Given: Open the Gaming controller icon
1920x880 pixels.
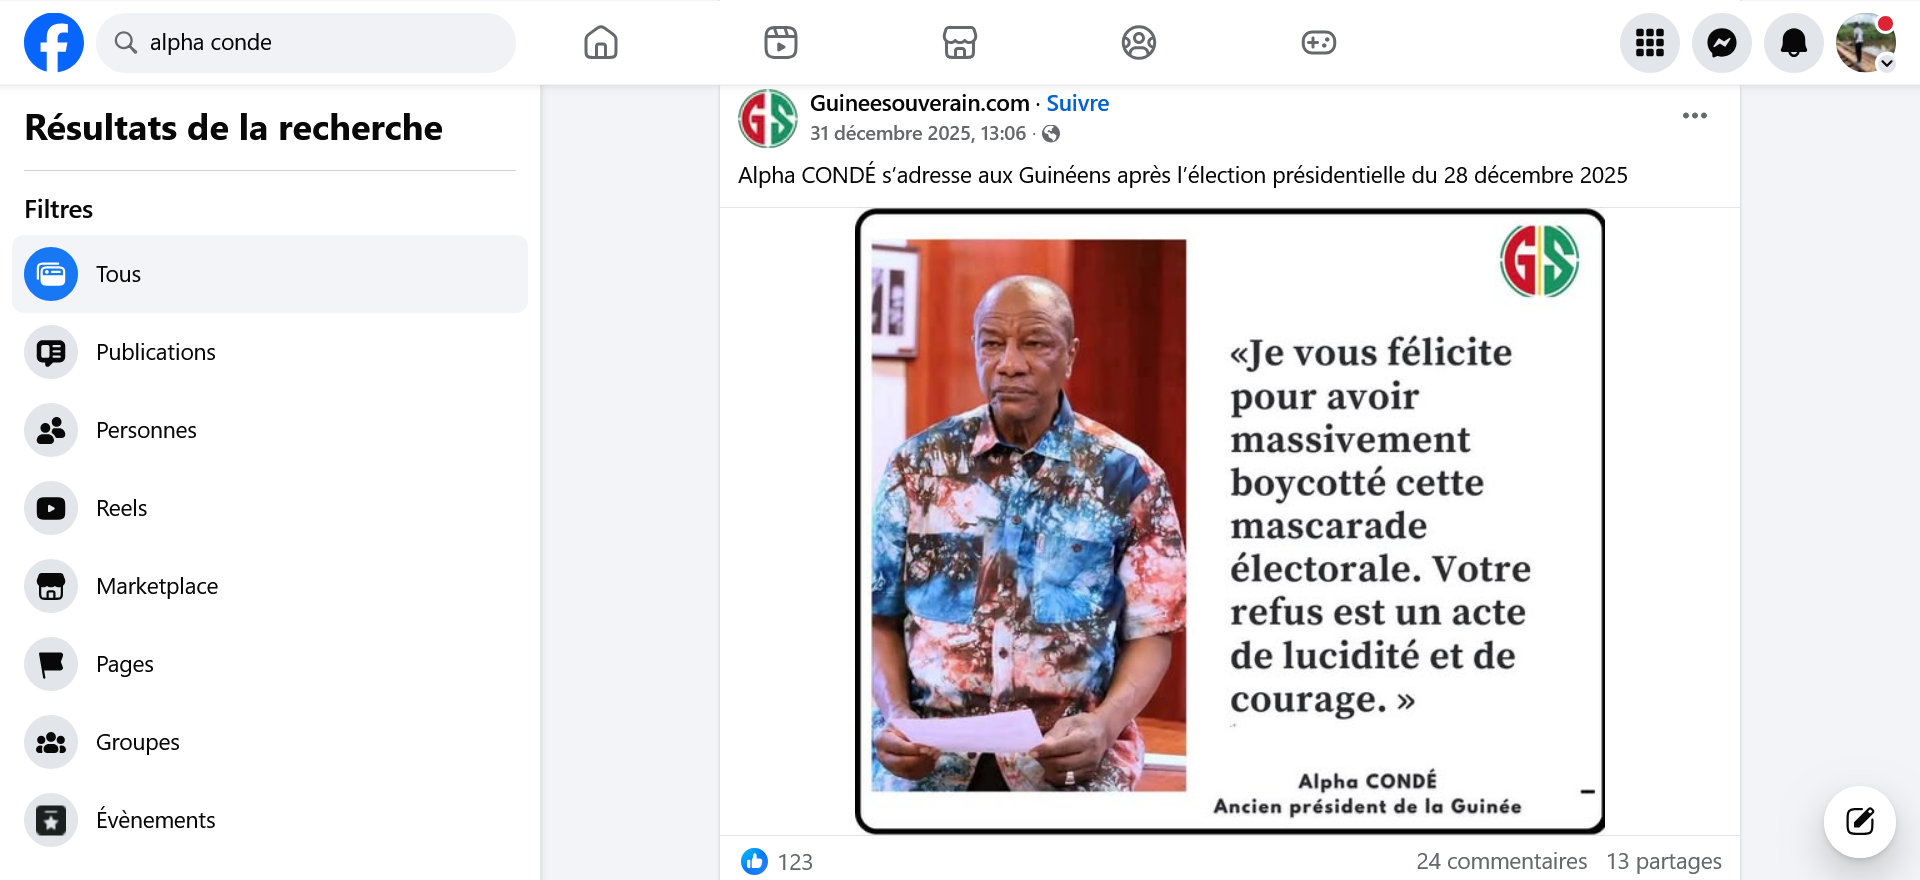Looking at the screenshot, I should coord(1319,42).
